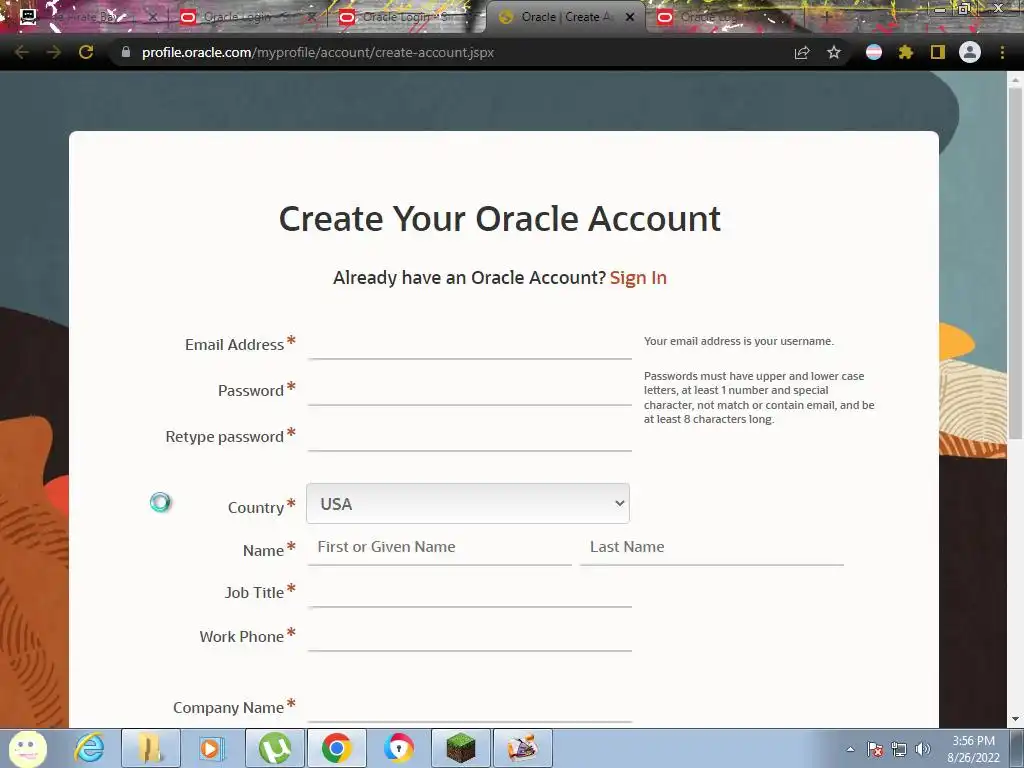Click the First or Given Name field

(440, 547)
